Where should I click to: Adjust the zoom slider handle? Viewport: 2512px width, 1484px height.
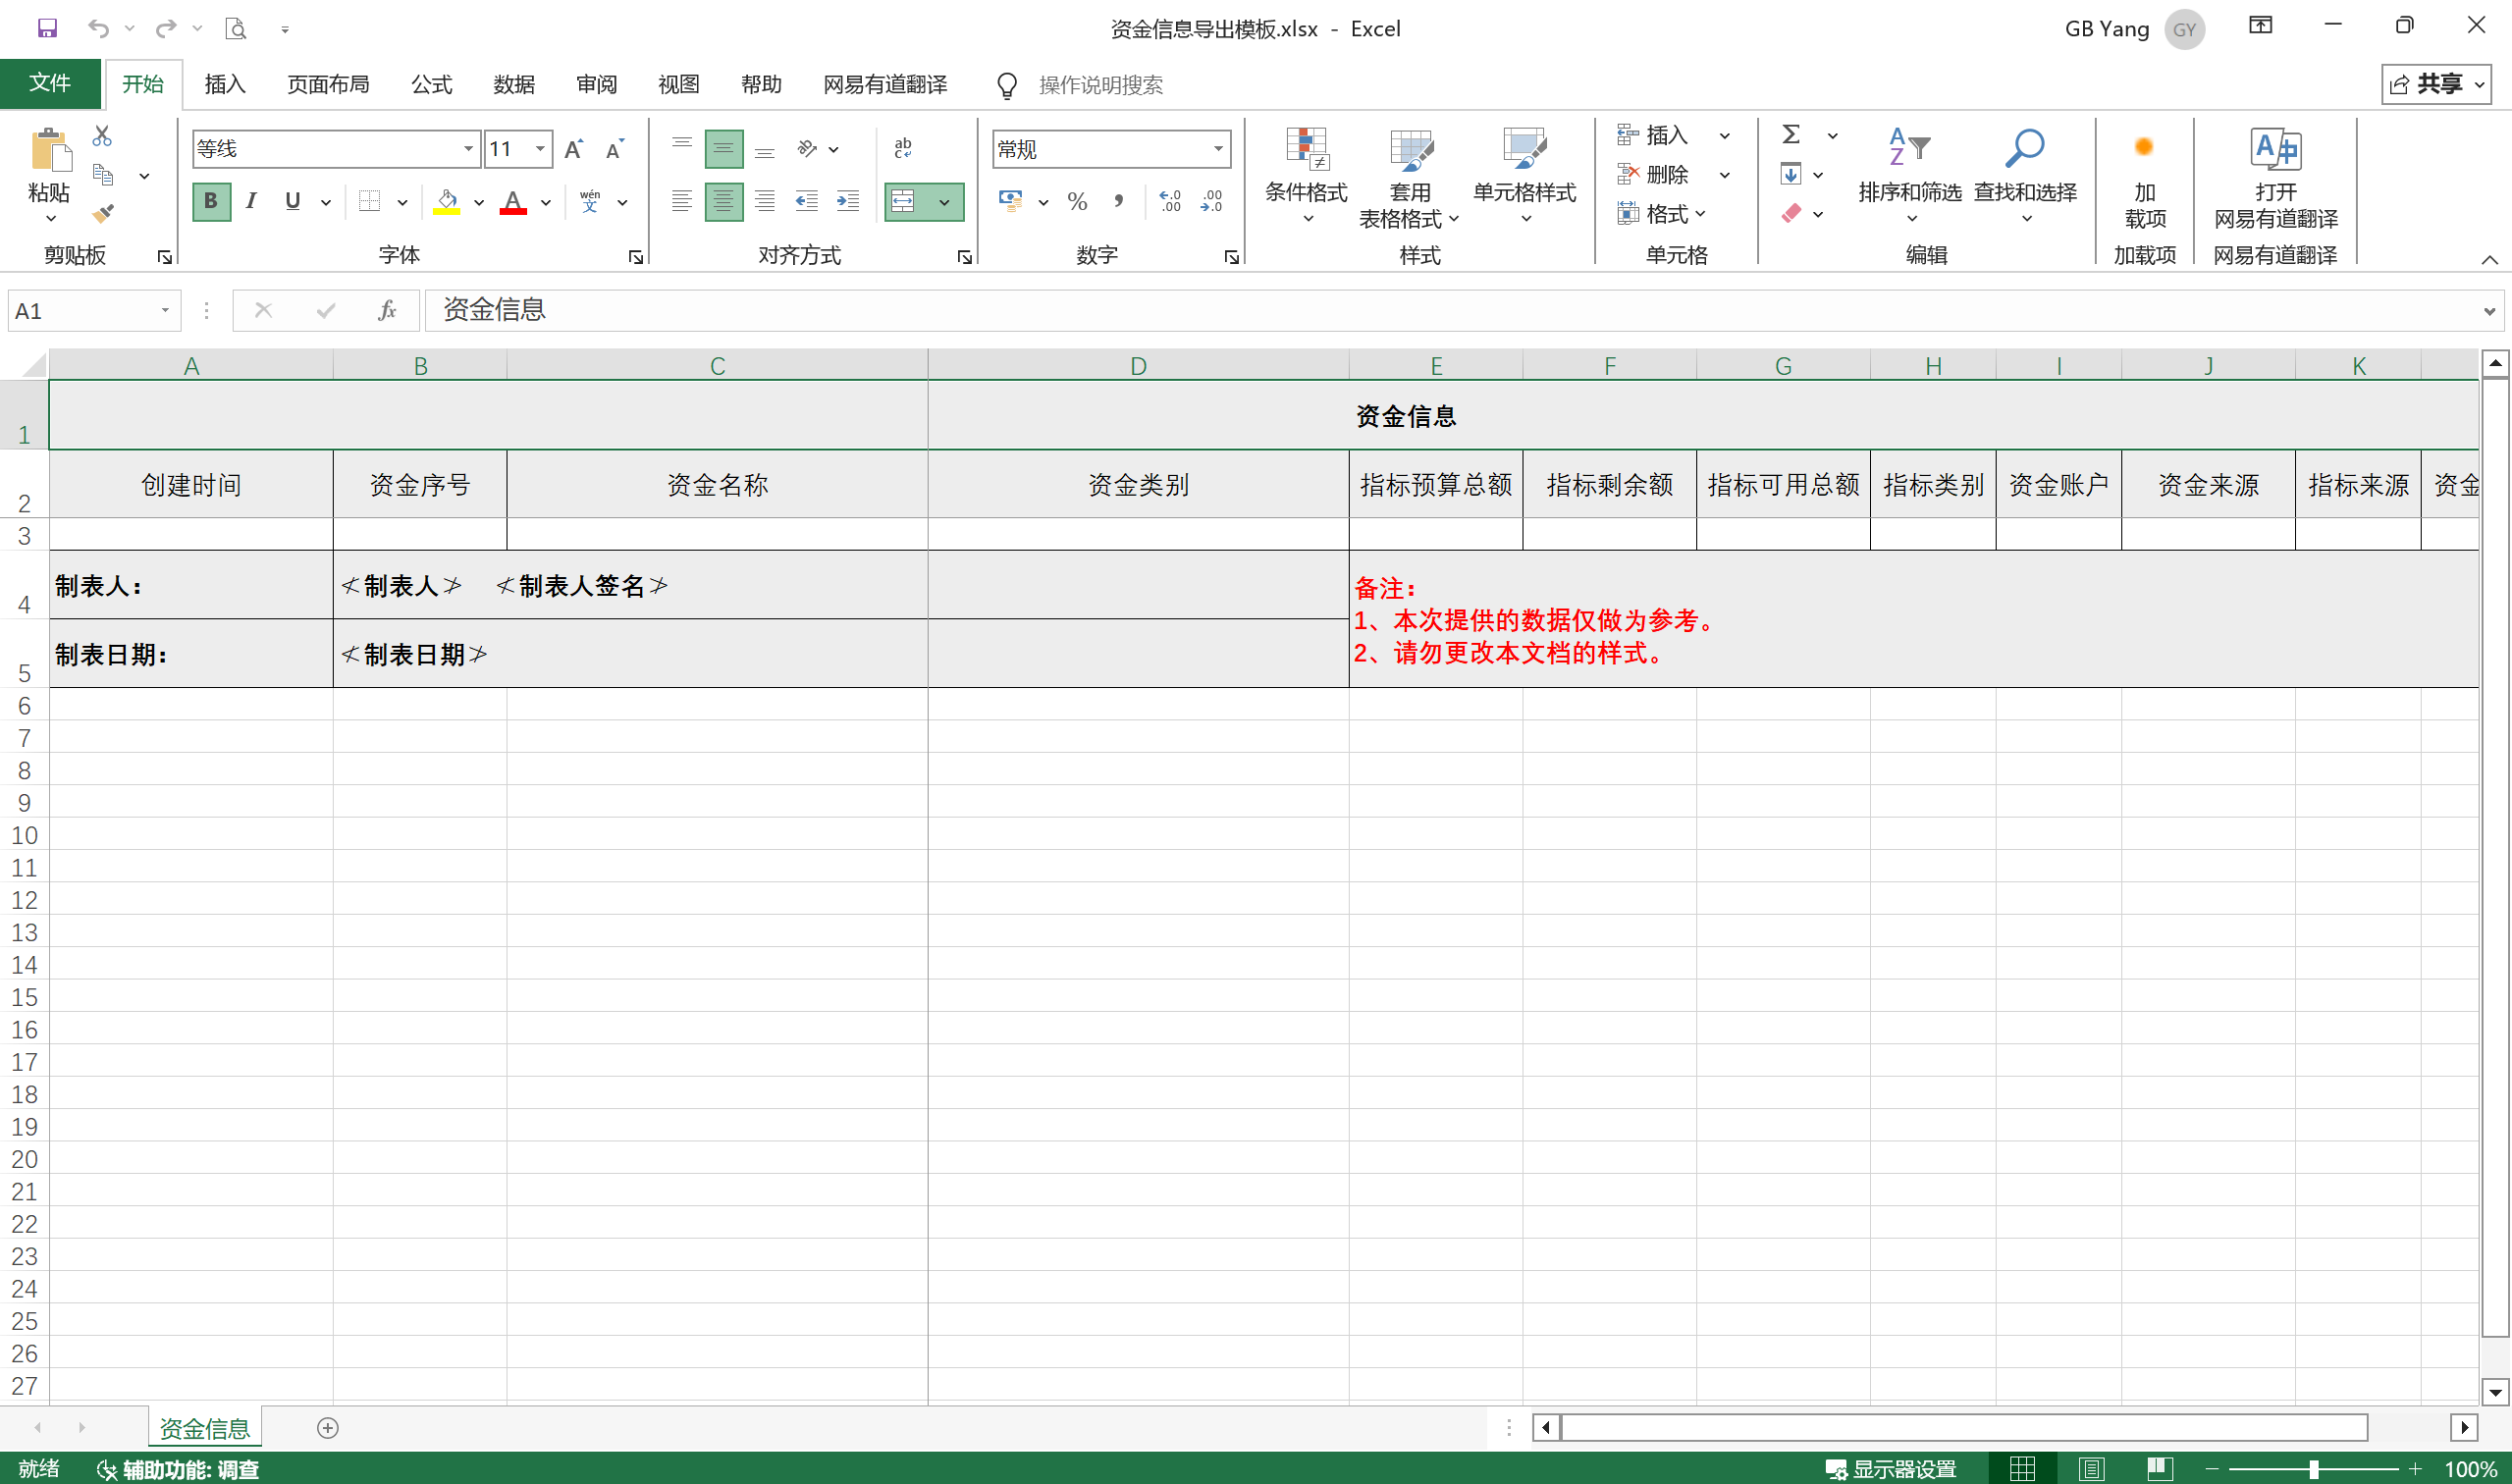tap(2314, 1469)
